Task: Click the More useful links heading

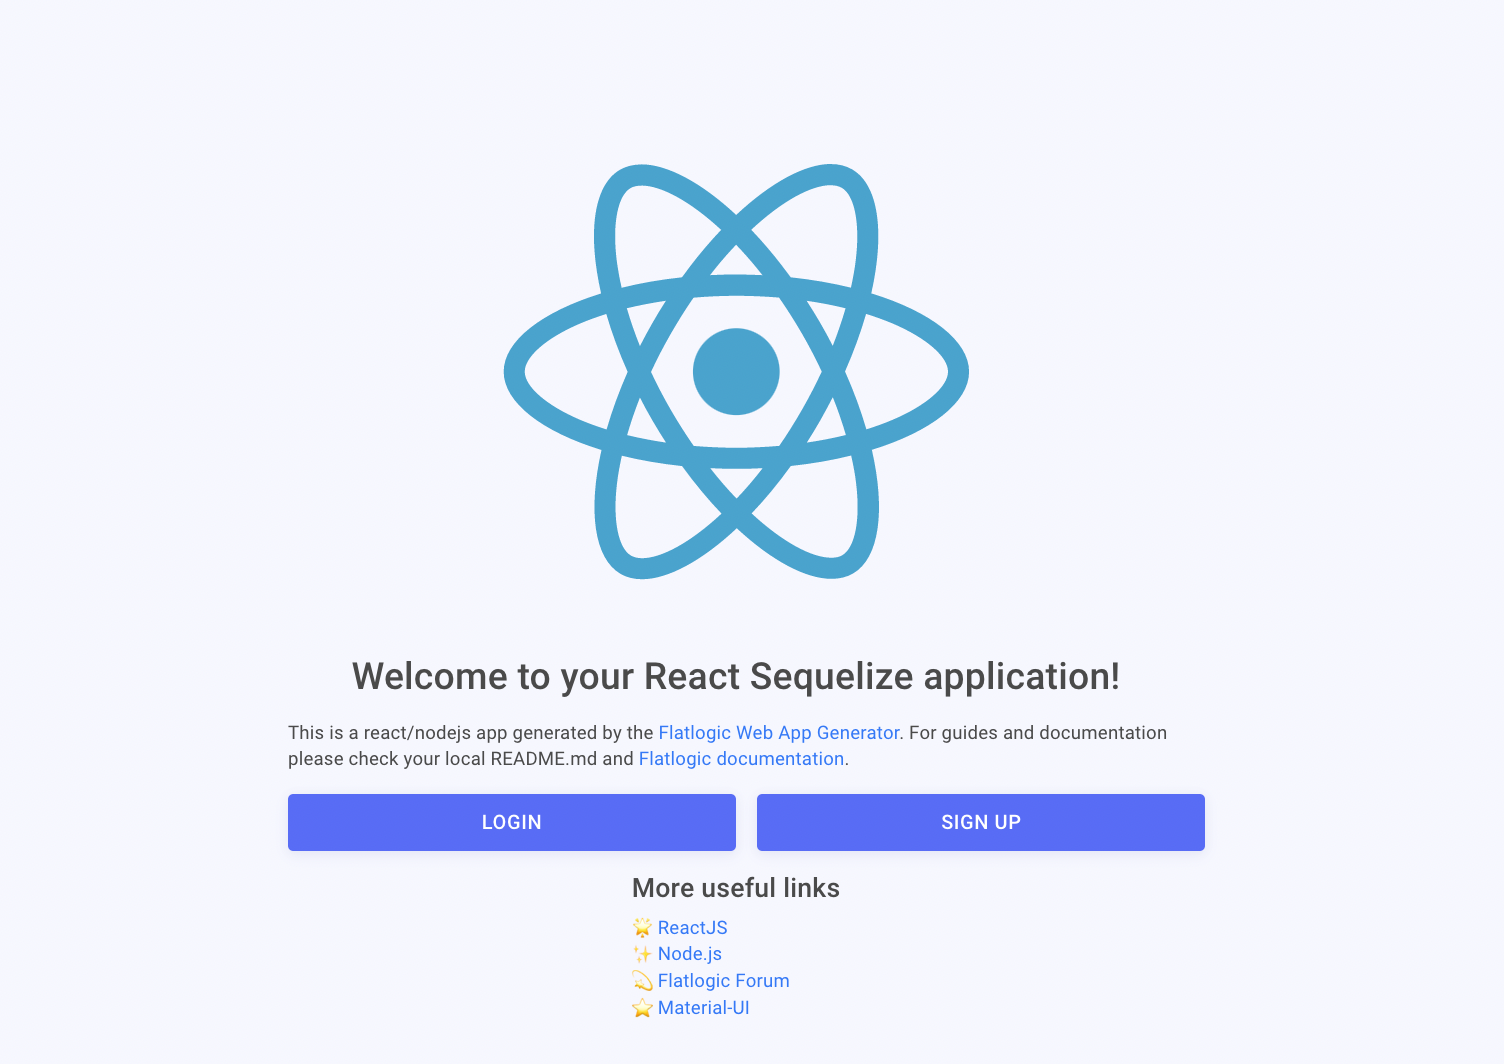Action: click(736, 888)
